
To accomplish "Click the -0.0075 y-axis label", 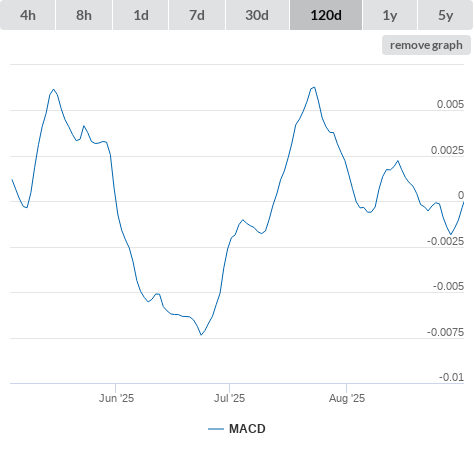I will [x=445, y=332].
